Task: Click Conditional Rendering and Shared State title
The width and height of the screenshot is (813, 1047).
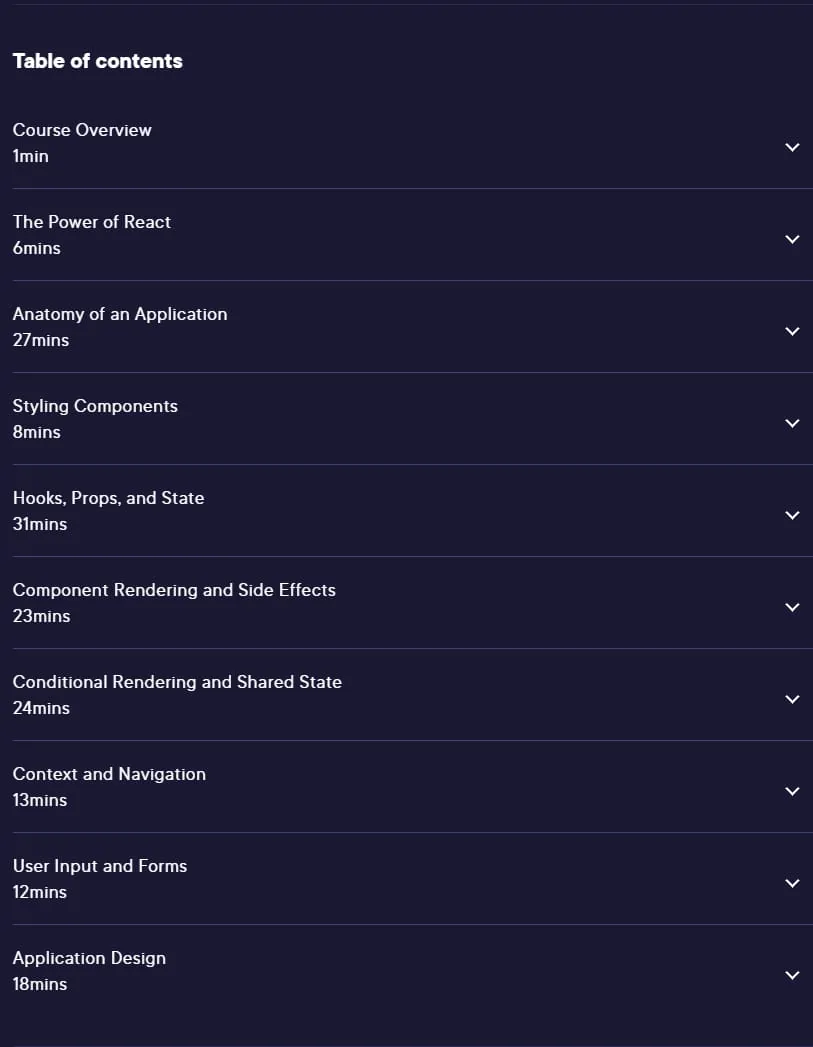Action: [178, 682]
